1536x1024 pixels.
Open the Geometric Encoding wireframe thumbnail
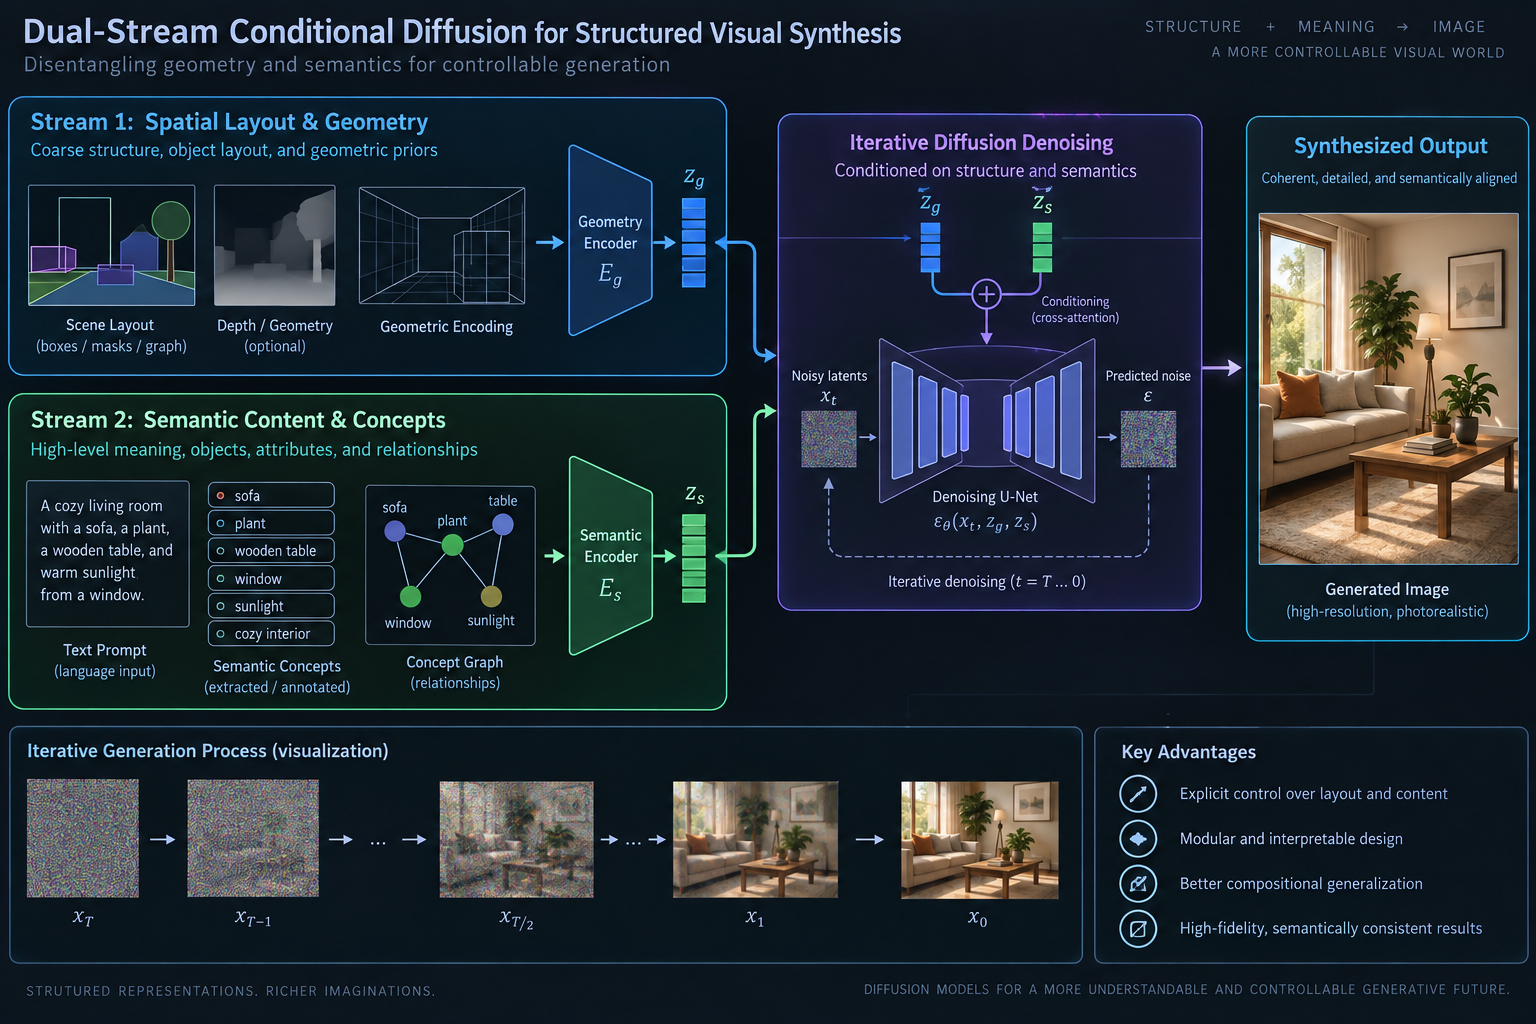click(x=442, y=245)
